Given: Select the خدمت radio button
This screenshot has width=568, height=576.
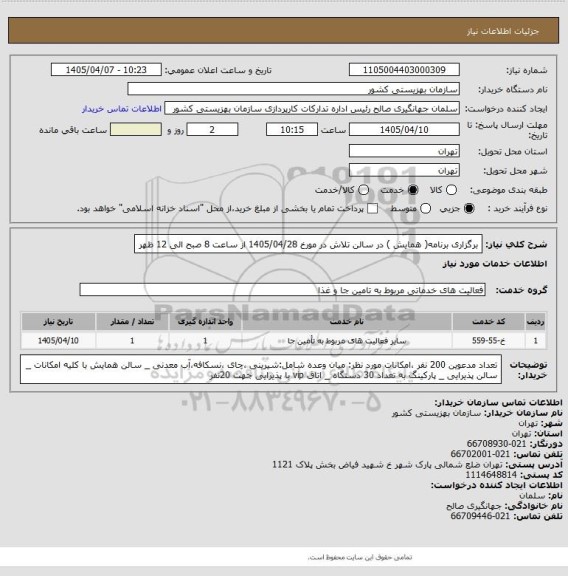Looking at the screenshot, I should pos(413,190).
